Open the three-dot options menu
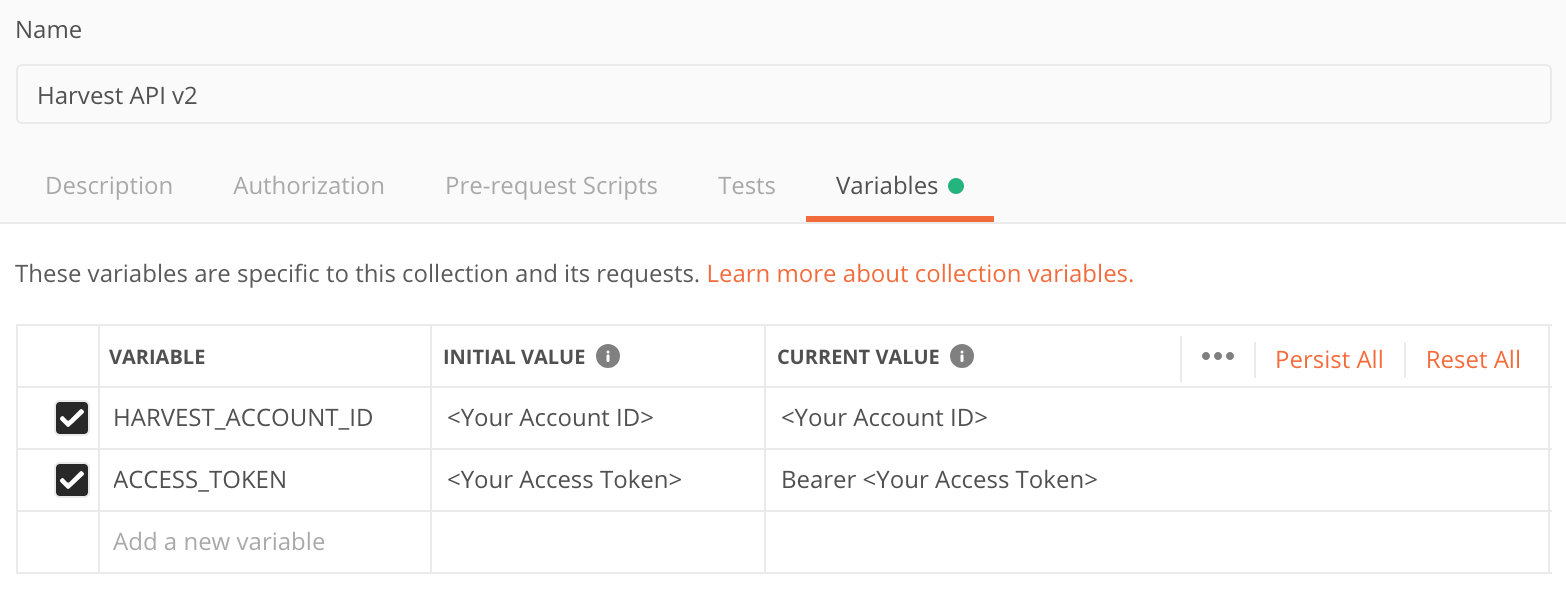This screenshot has height=594, width=1566. click(1217, 358)
